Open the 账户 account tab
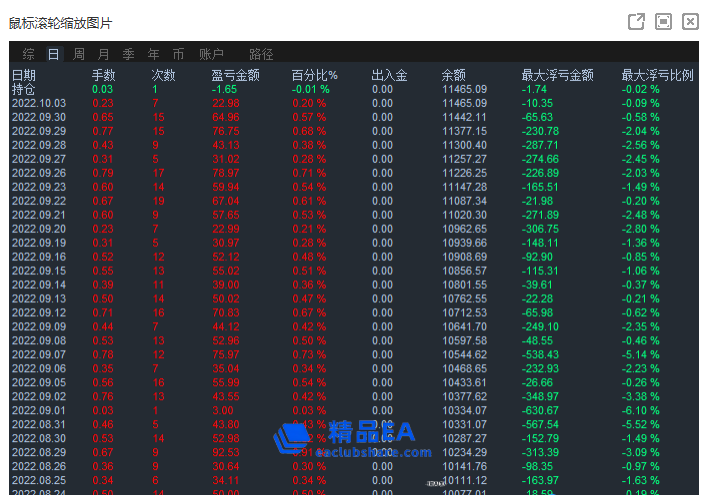Viewport: 706px width, 495px height. point(211,54)
